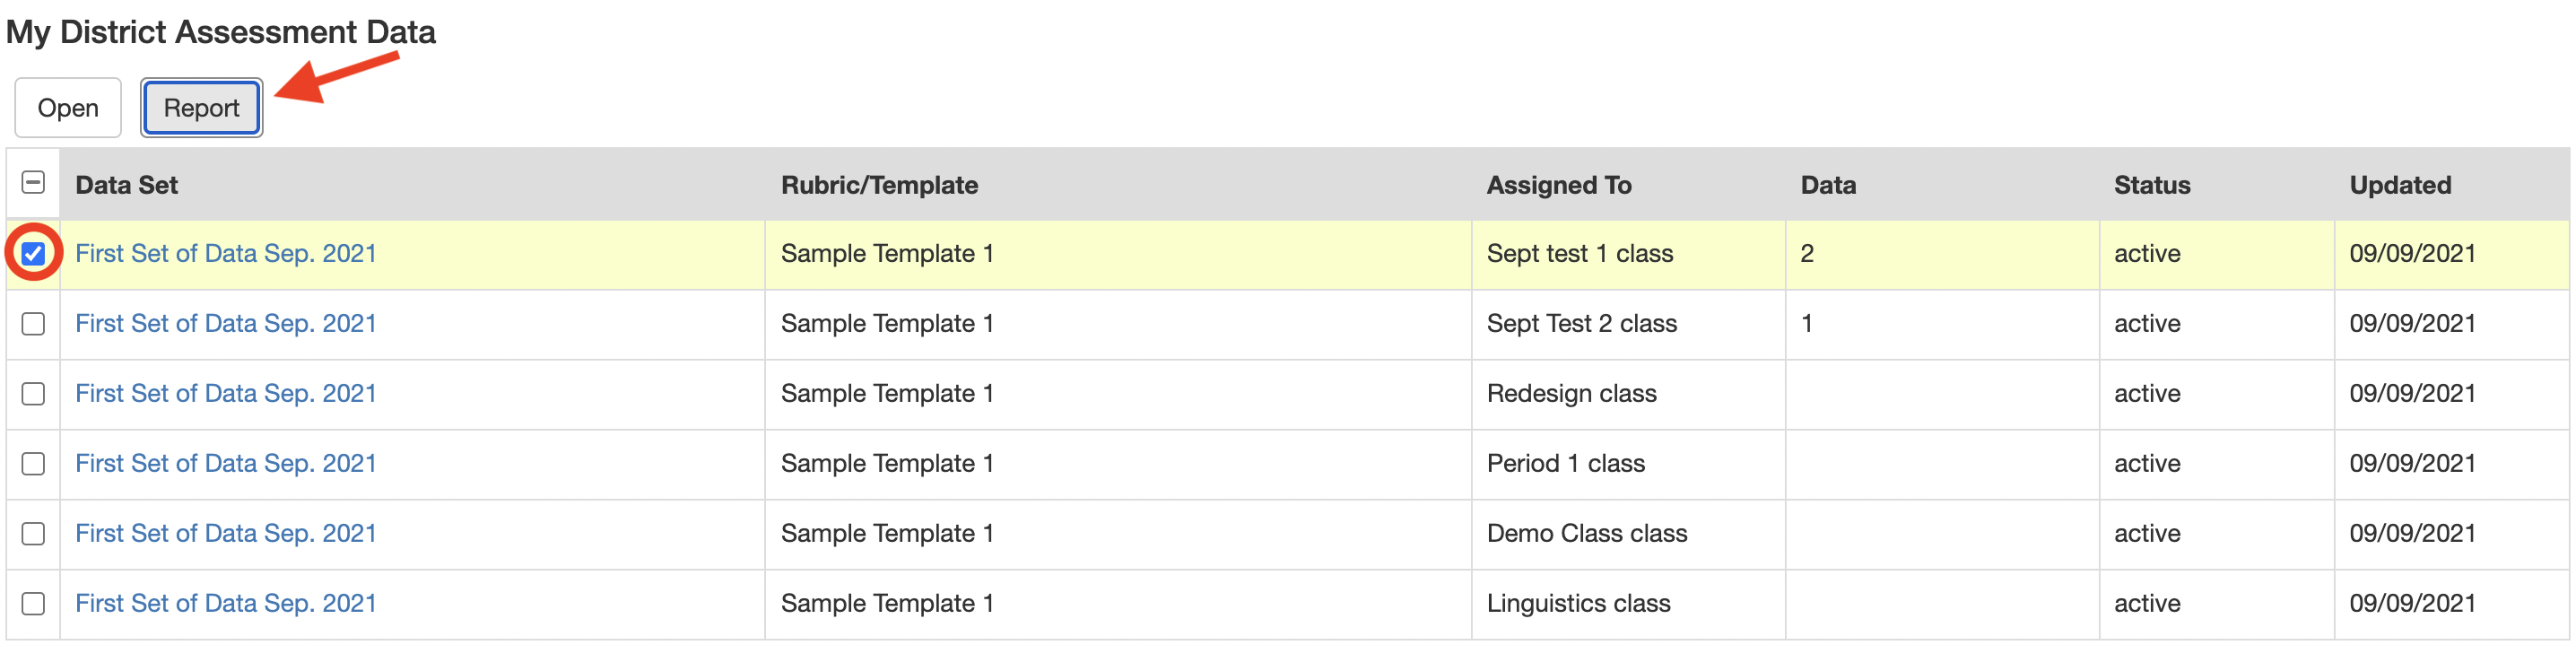Image resolution: width=2576 pixels, height=671 pixels.
Task: Open data set link for Sept test 1 class
Action: [226, 254]
